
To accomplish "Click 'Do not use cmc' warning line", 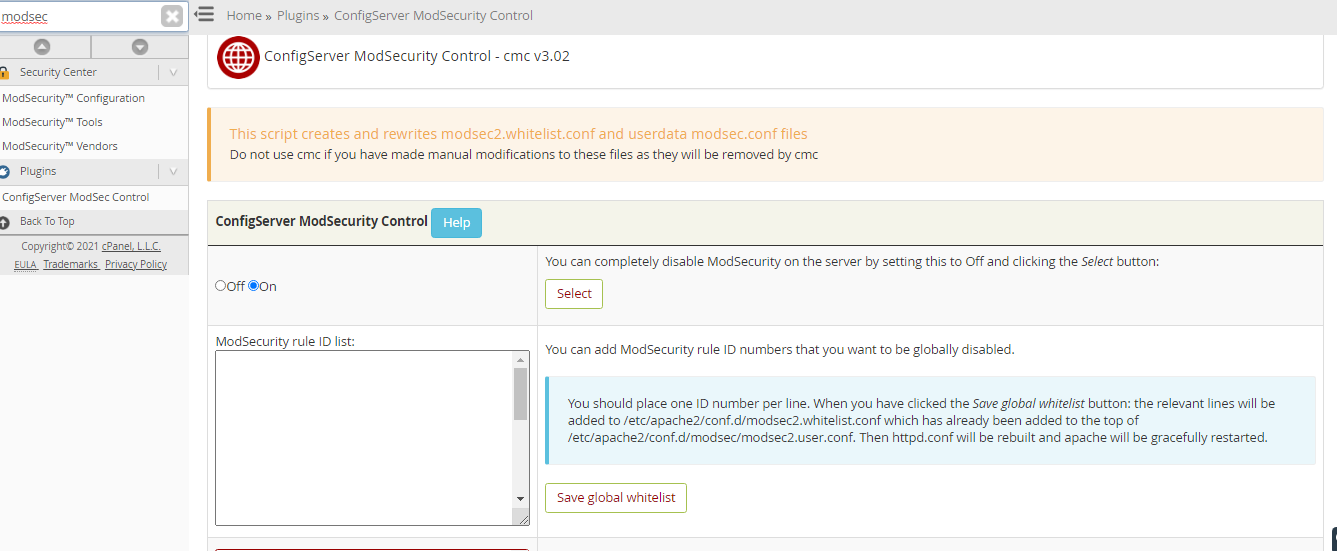I will pyautogui.click(x=524, y=155).
